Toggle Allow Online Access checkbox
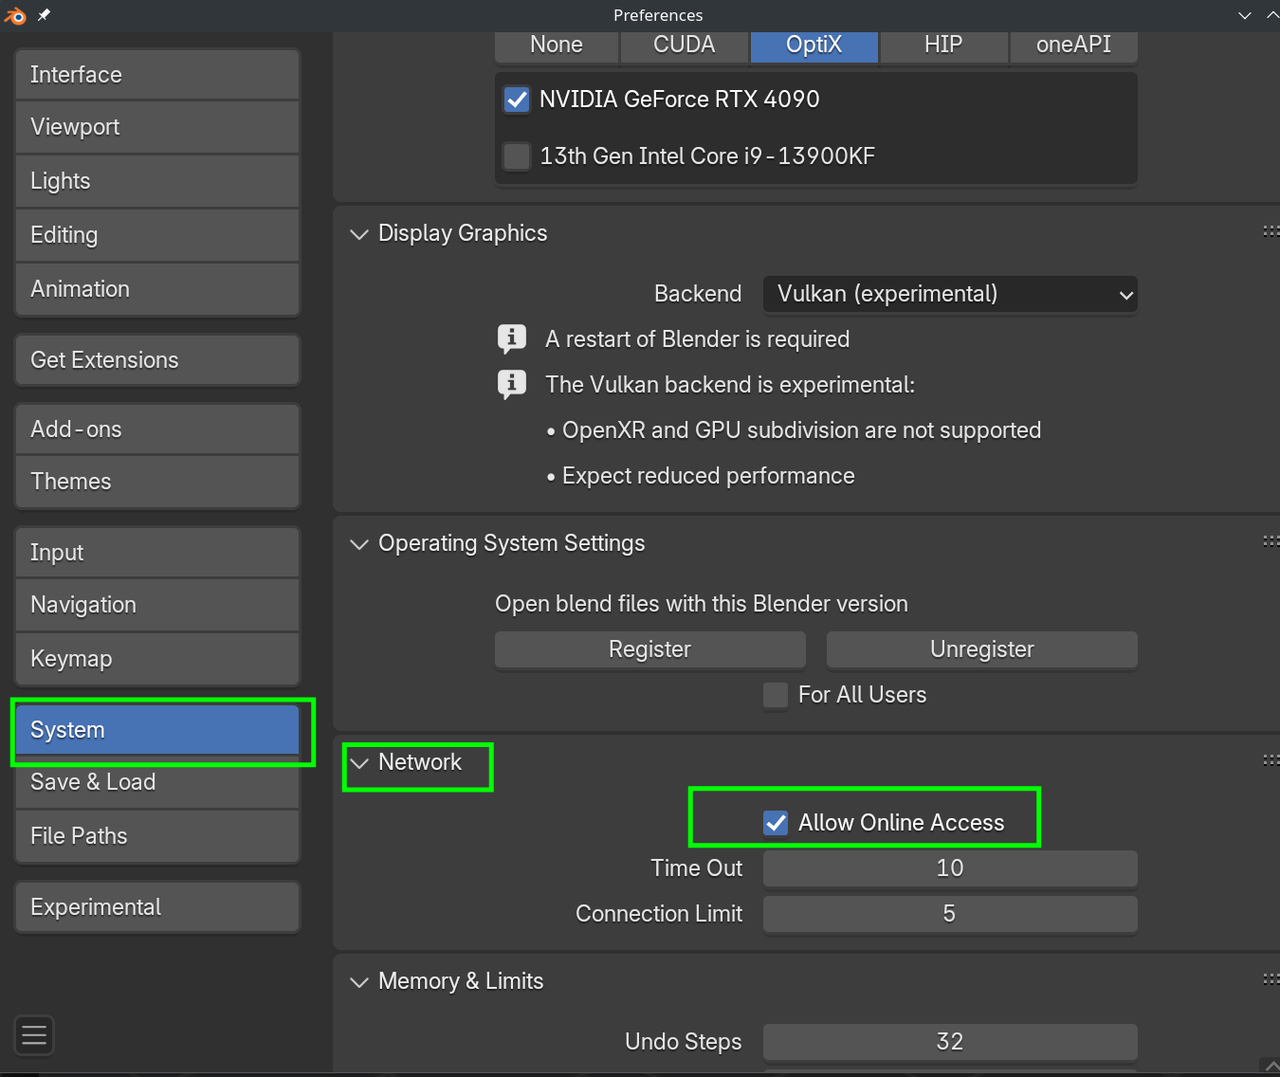The width and height of the screenshot is (1280, 1077). (775, 823)
